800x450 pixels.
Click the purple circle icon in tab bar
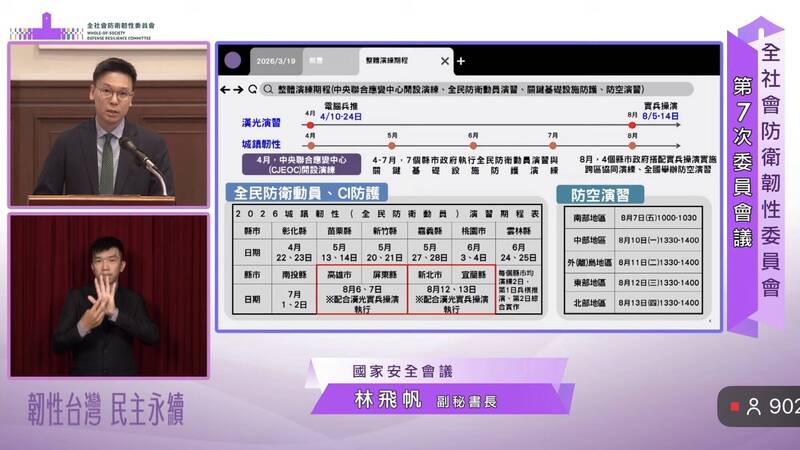[x=232, y=61]
